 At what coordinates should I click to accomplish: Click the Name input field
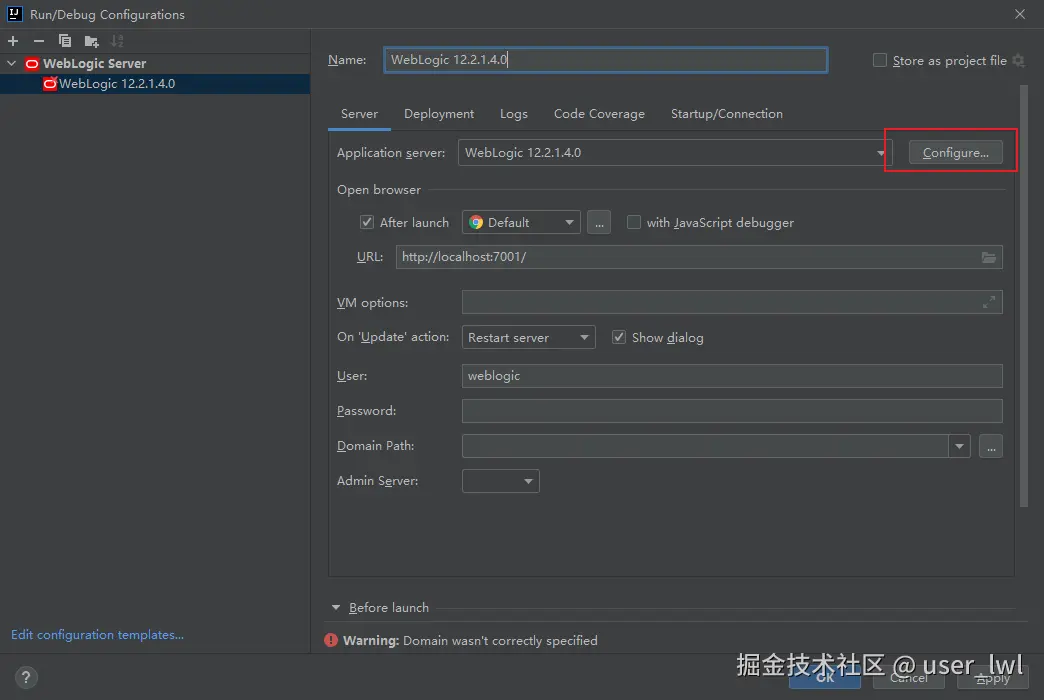(x=605, y=60)
